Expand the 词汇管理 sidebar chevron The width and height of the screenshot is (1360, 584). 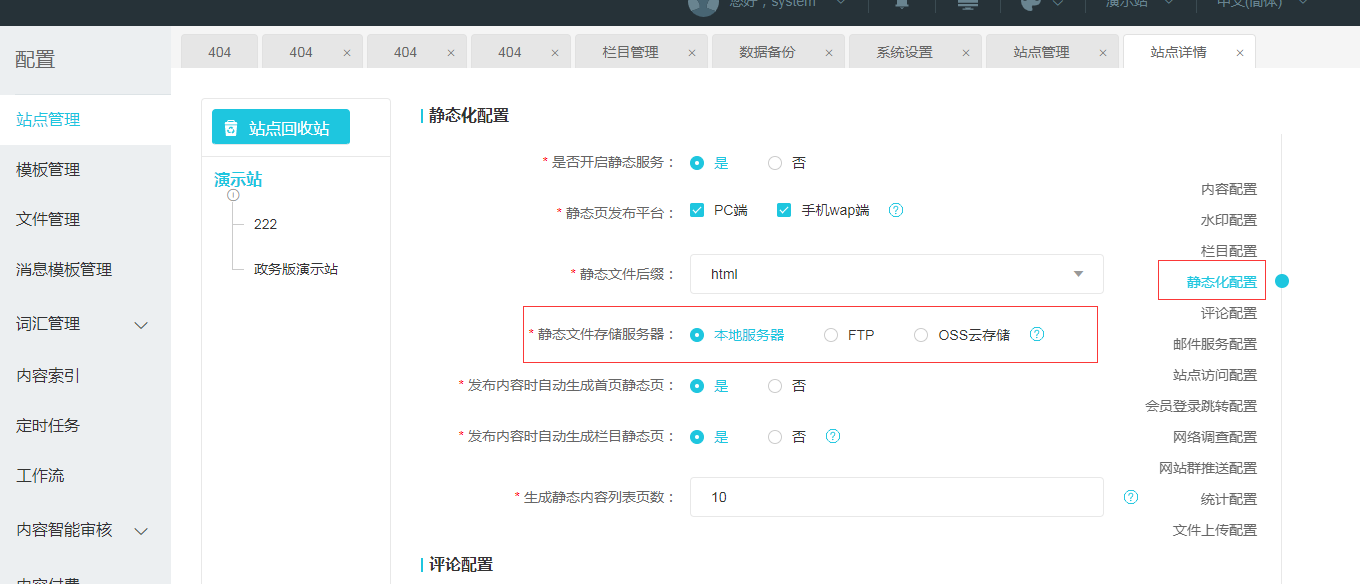(141, 325)
